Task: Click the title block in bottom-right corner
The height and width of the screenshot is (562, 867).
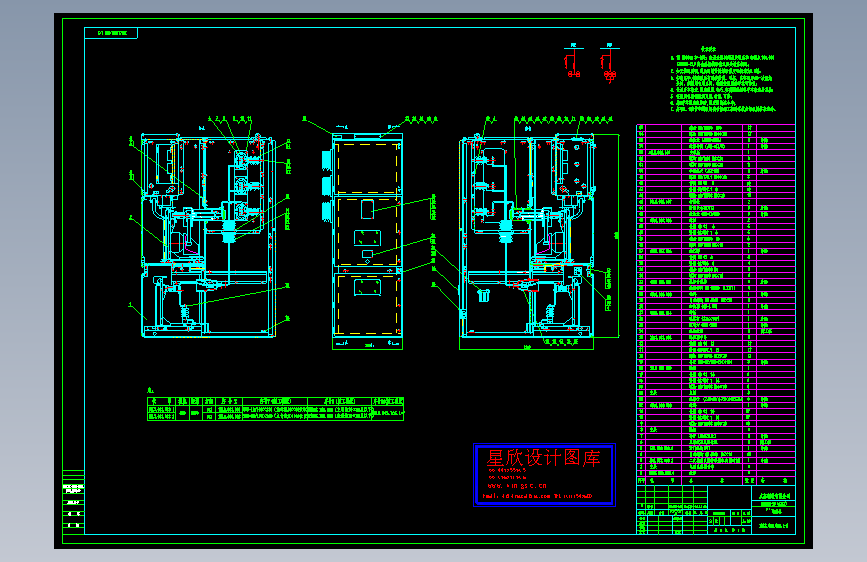Action: point(716,509)
